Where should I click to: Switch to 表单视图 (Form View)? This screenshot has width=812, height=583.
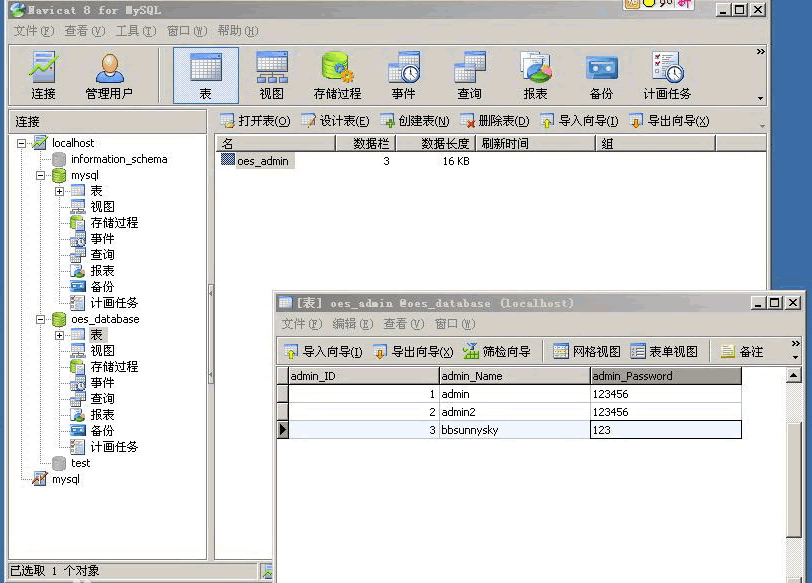coord(664,352)
